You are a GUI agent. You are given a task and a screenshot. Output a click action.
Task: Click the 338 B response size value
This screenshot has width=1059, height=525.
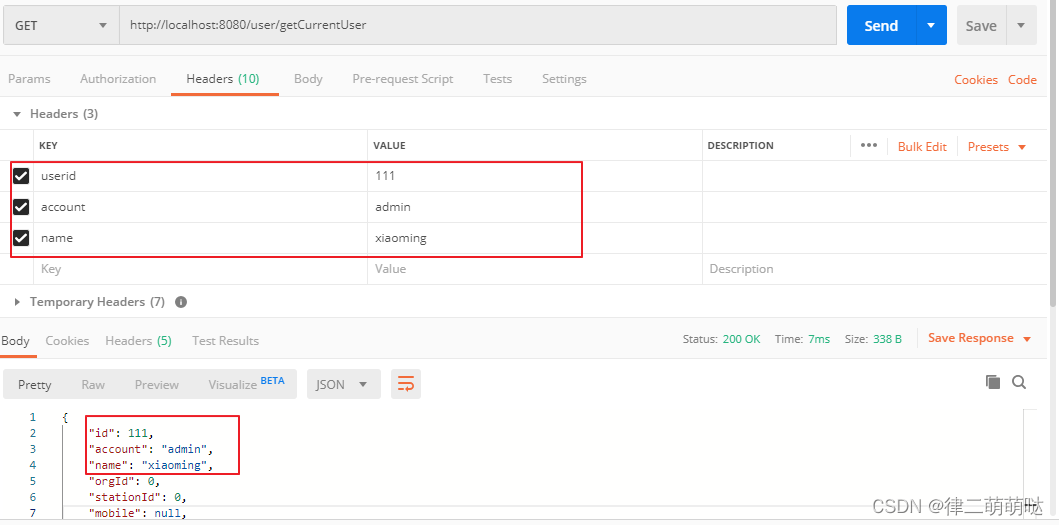(x=887, y=339)
